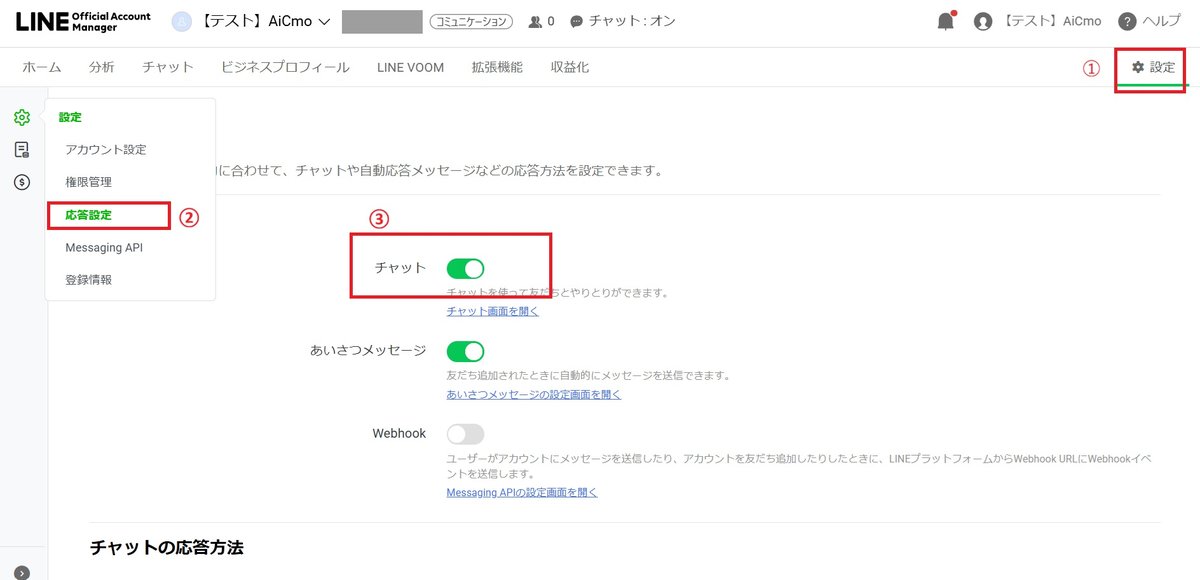The width and height of the screenshot is (1200, 580).
Task: Select アカウント設定 in settings menu
Action: pyautogui.click(x=106, y=150)
